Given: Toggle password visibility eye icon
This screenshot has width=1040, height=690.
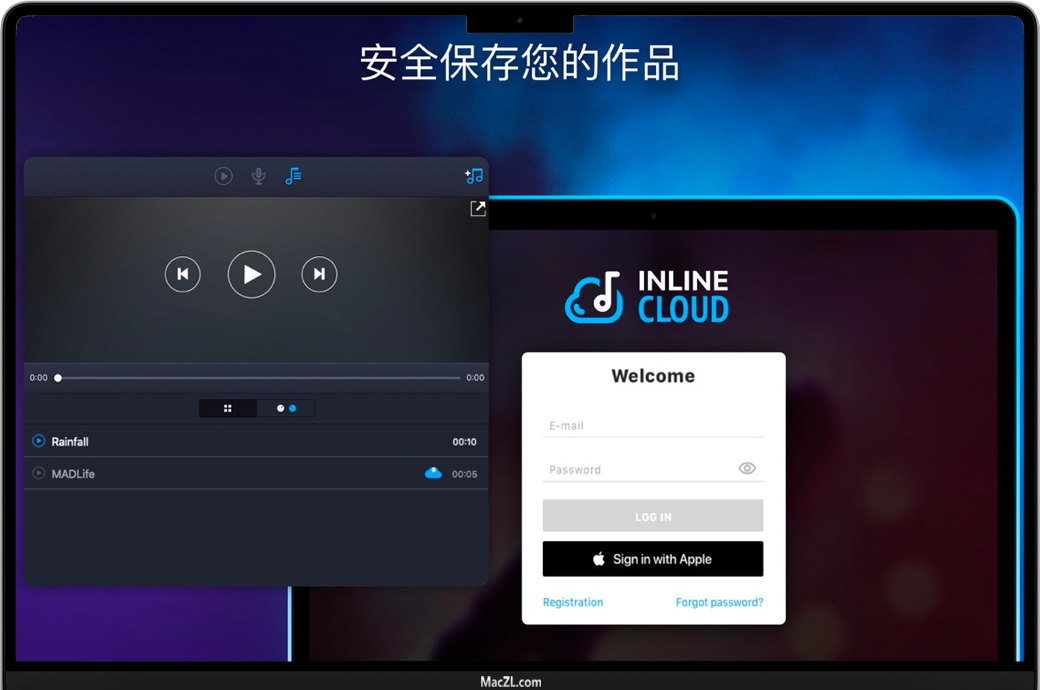Looking at the screenshot, I should tap(747, 468).
